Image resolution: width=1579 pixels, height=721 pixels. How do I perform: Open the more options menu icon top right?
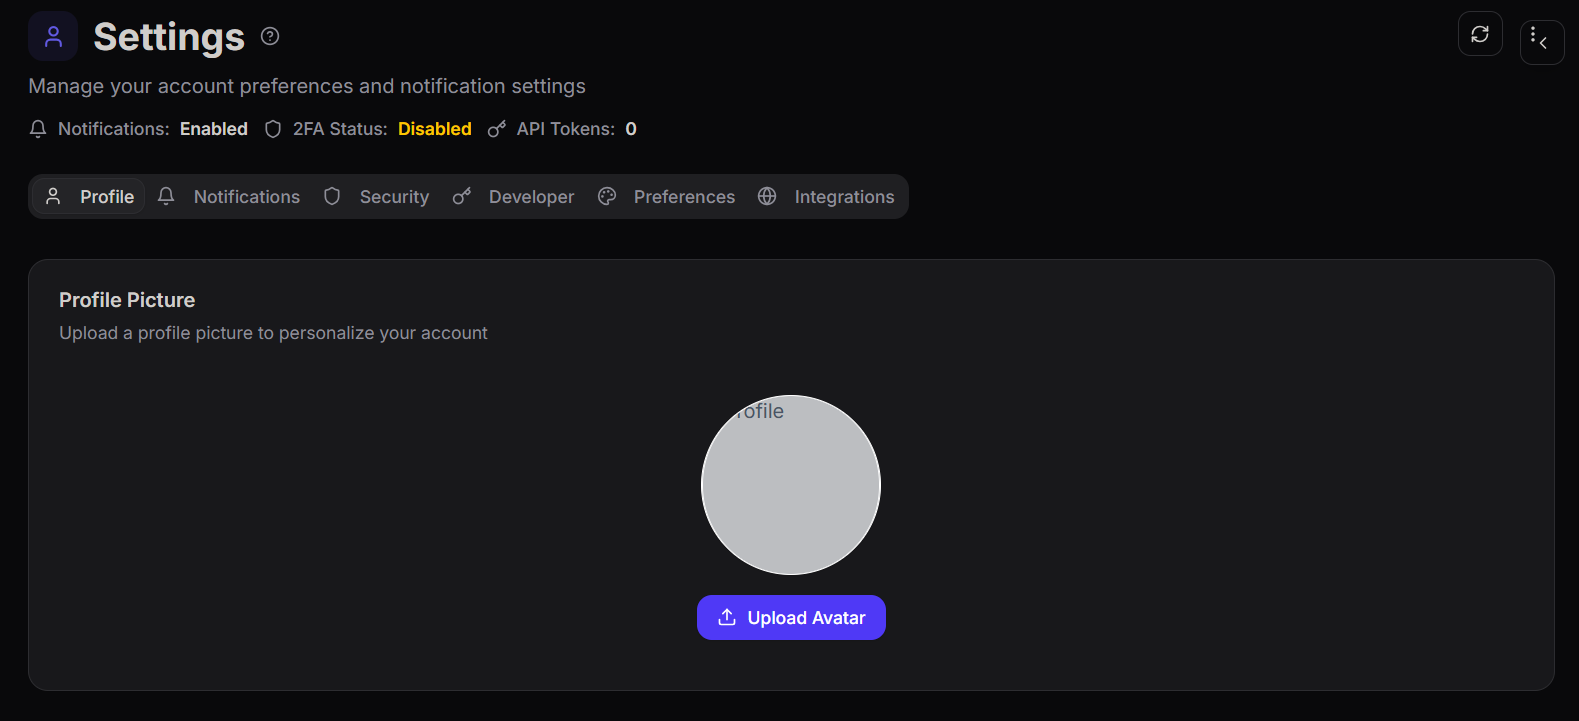(1541, 41)
